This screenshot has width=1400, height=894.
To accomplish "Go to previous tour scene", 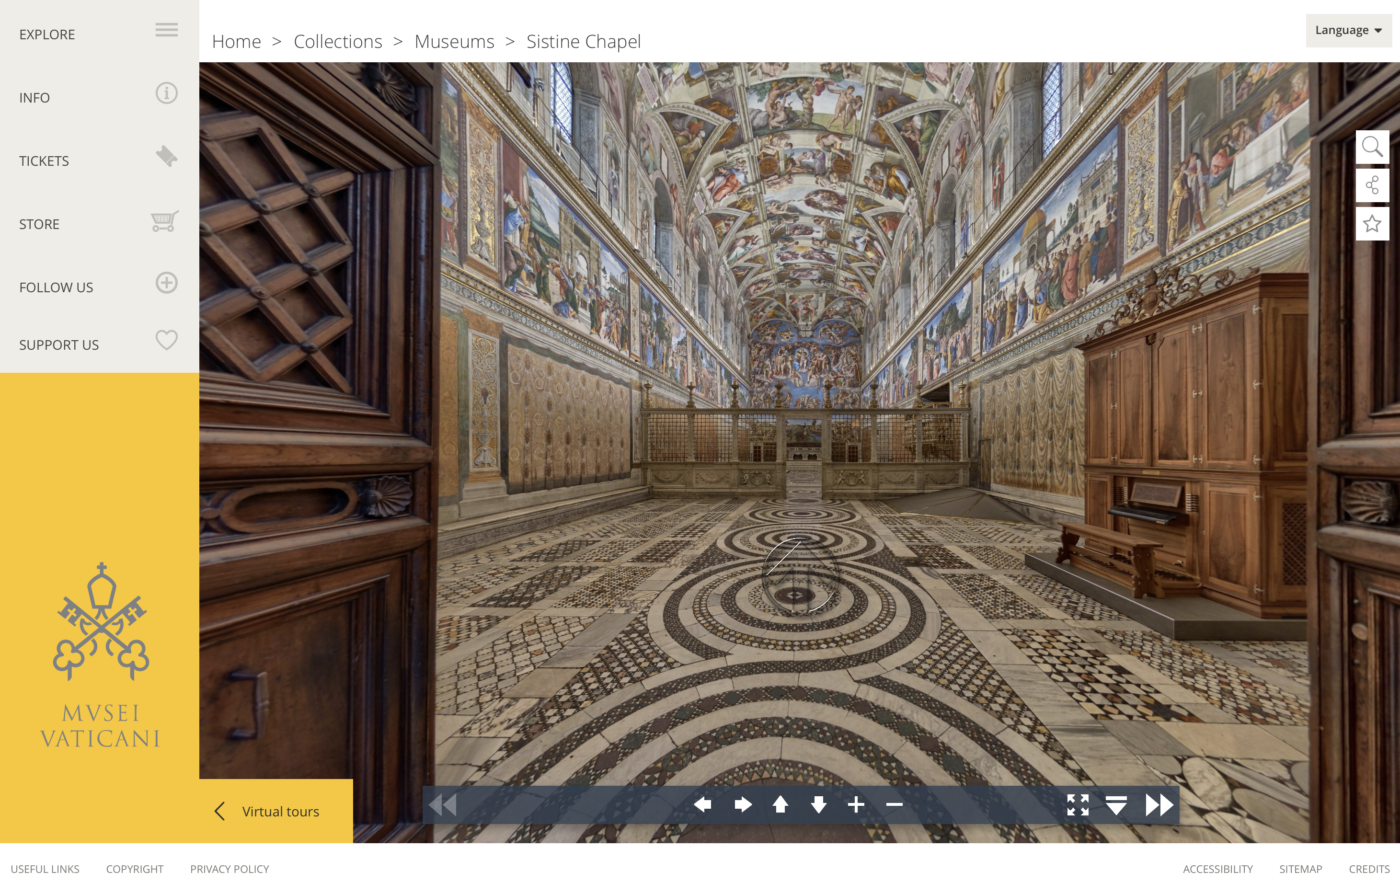I will click(x=443, y=805).
